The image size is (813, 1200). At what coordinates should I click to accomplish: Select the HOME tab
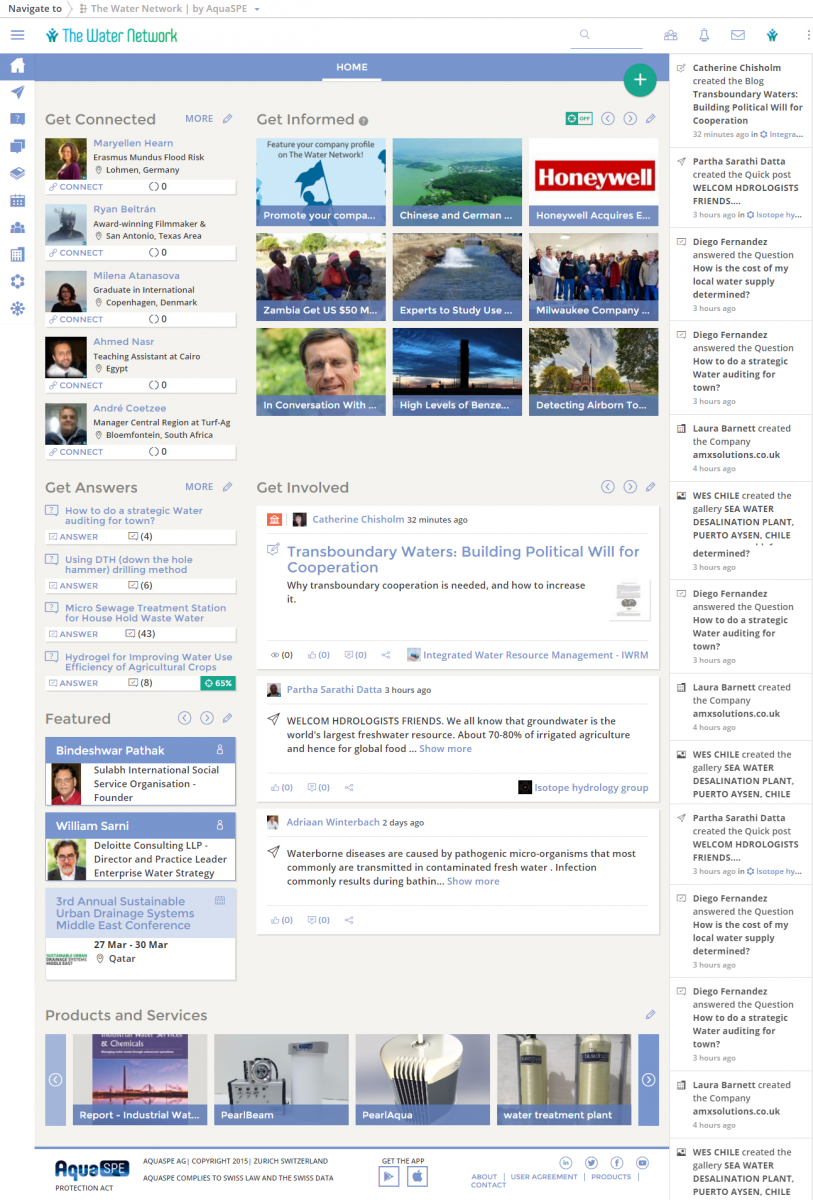point(352,67)
